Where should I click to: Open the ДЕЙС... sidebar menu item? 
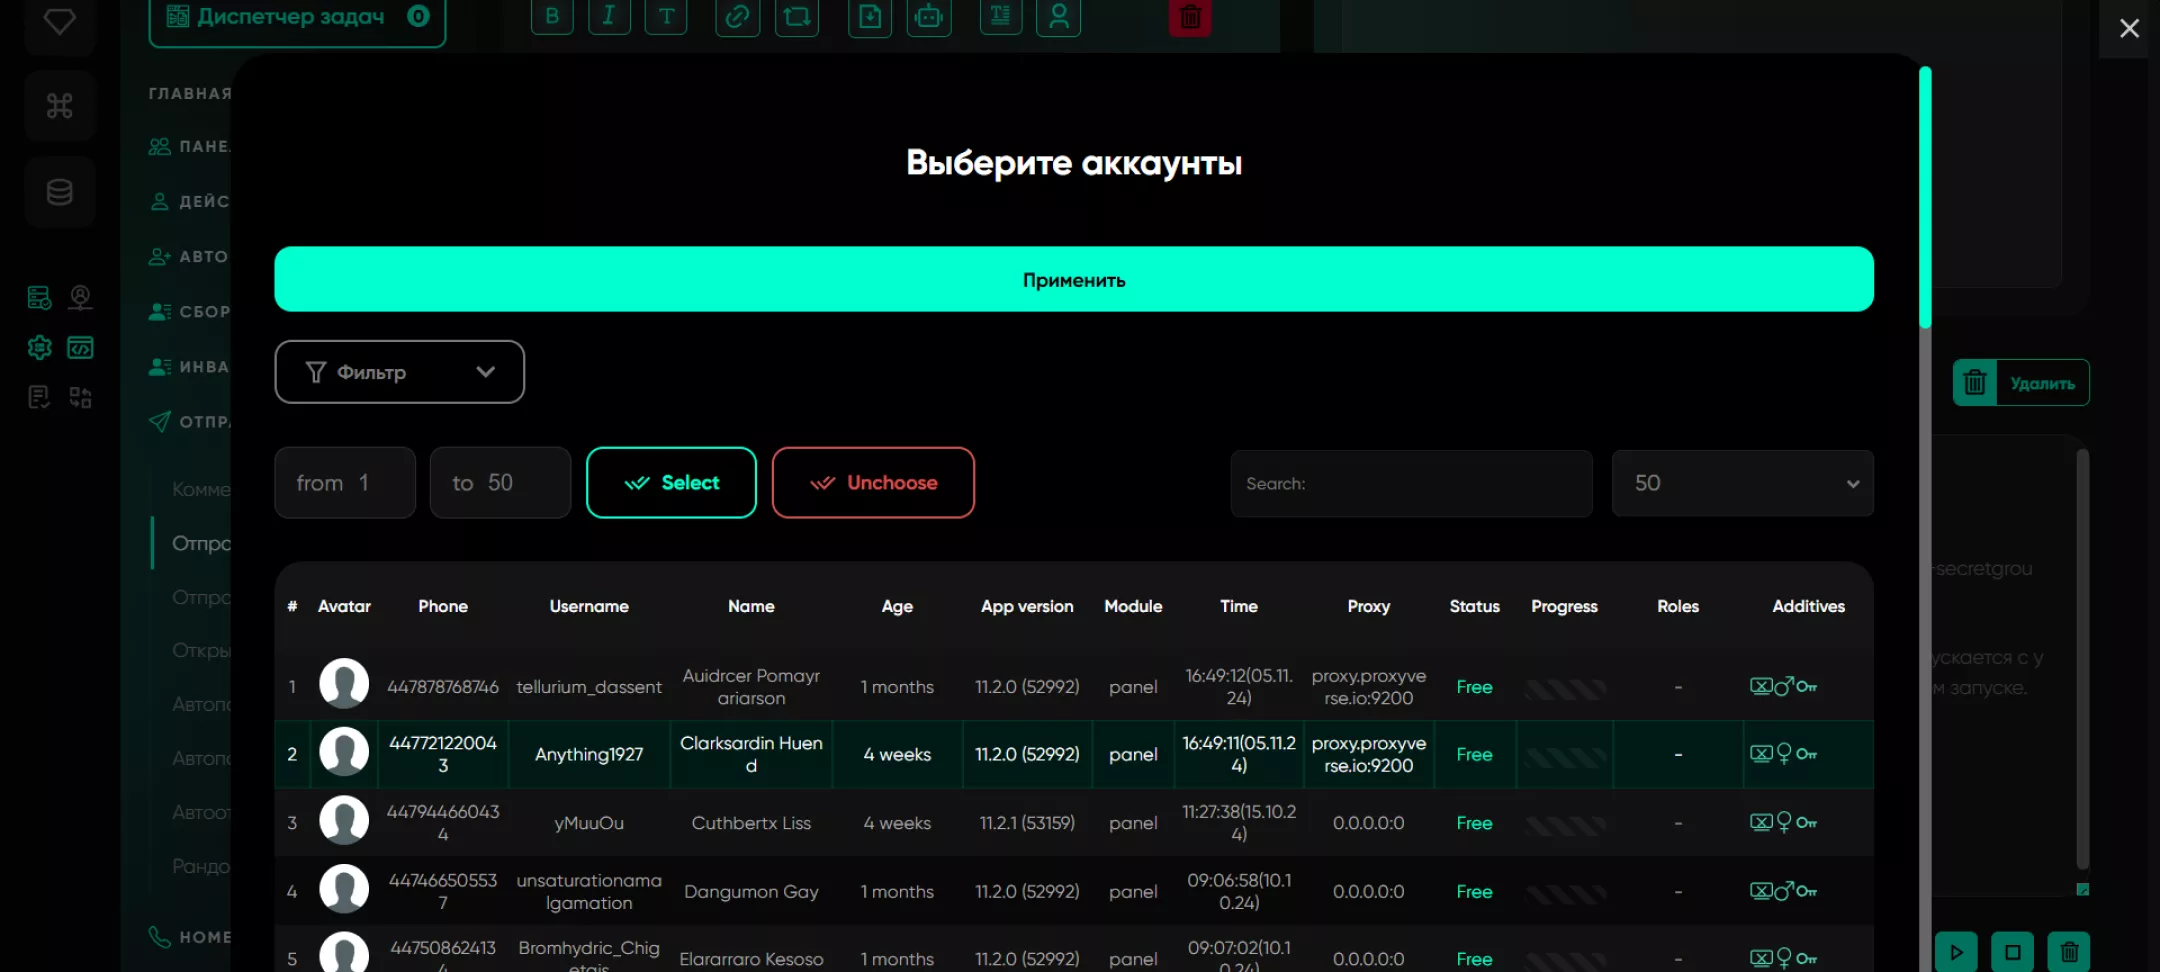click(x=190, y=201)
